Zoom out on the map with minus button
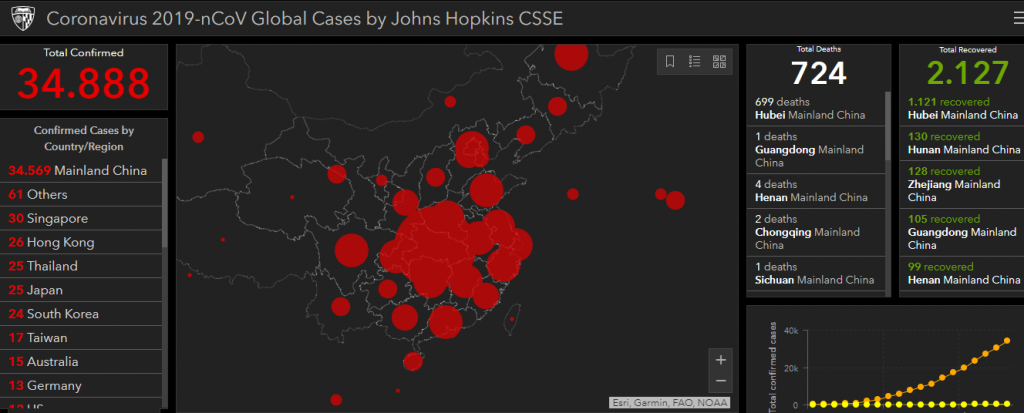The width and height of the screenshot is (1024, 413). (721, 382)
